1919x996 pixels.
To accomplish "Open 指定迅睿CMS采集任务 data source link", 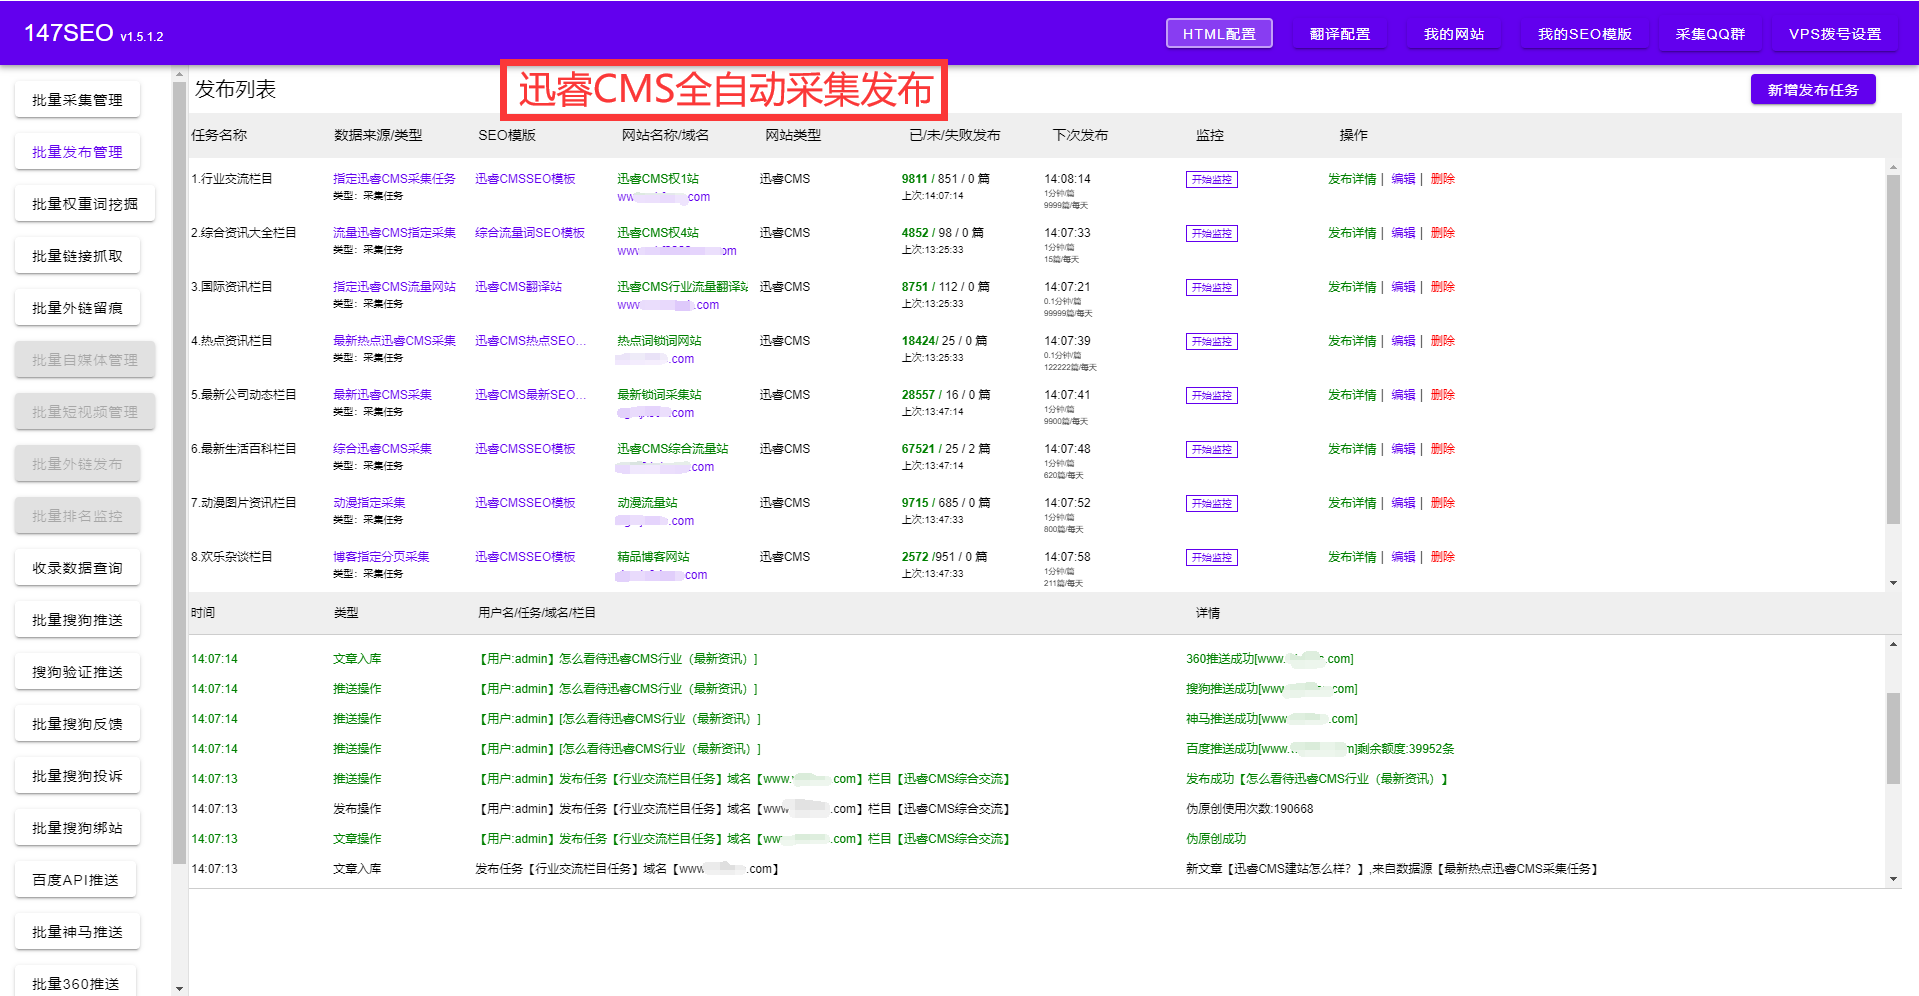I will click(x=394, y=179).
